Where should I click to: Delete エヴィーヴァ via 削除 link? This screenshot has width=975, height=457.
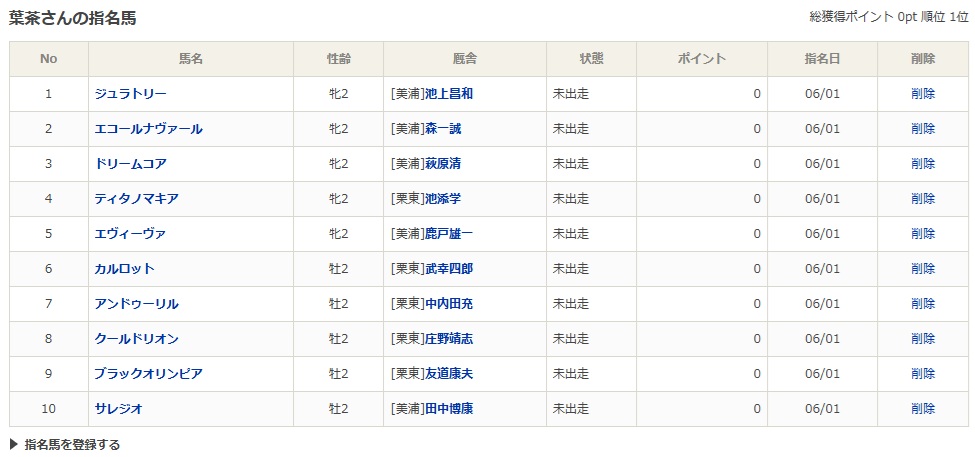point(923,234)
